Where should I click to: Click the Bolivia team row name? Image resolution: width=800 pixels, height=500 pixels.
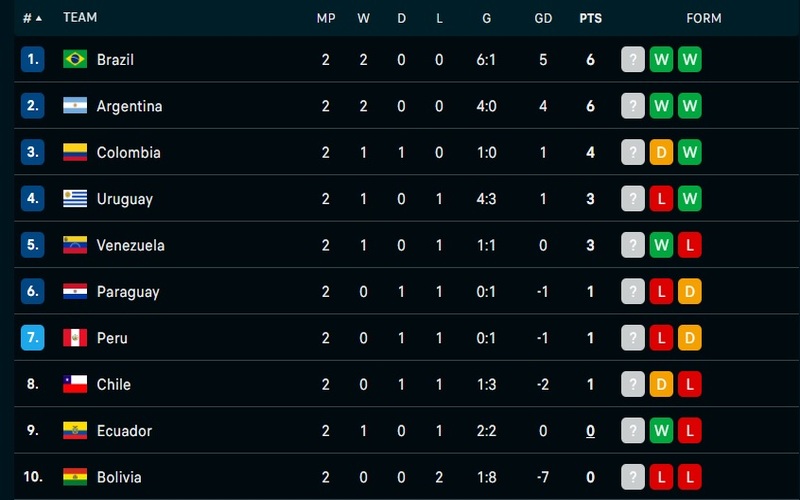[119, 478]
